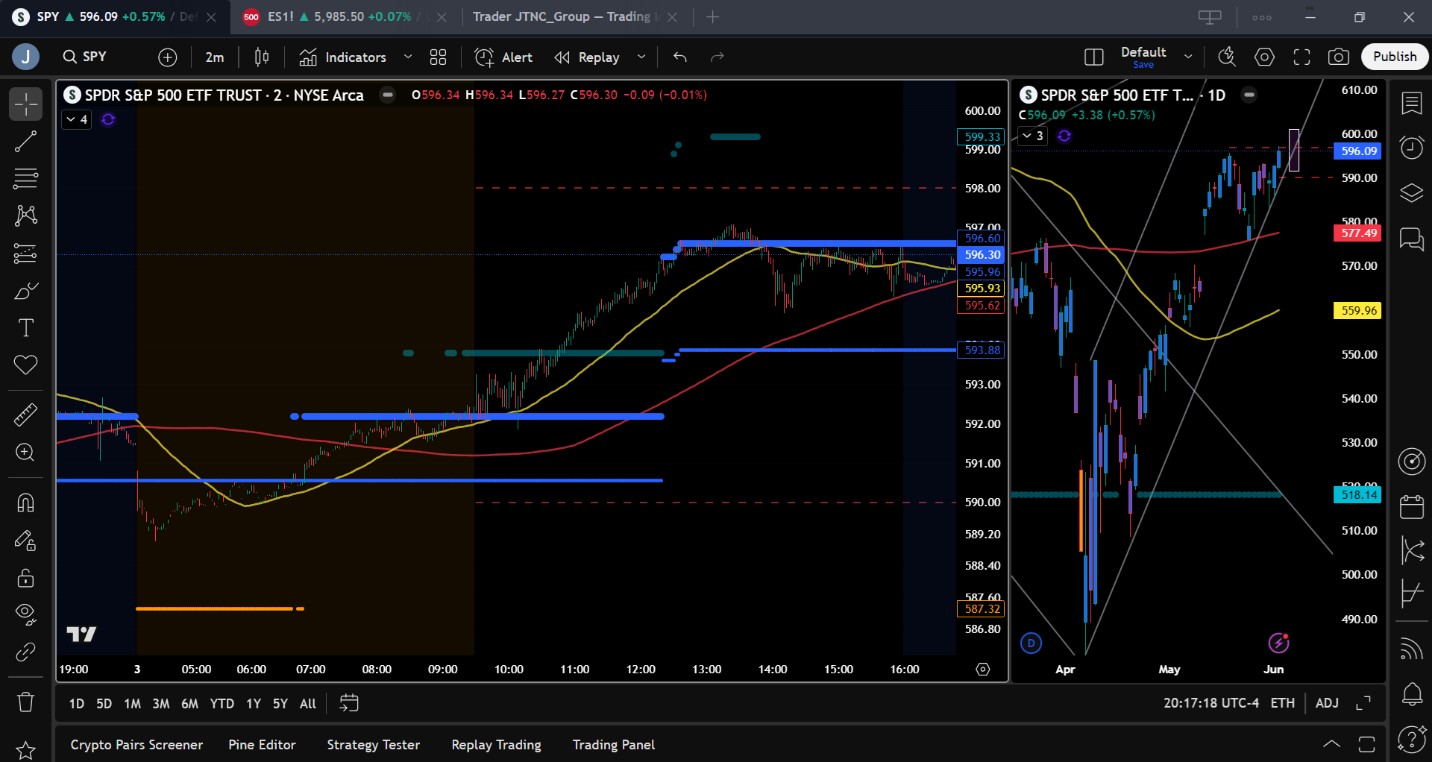Open the chart patterns tool group
Image resolution: width=1432 pixels, height=762 pixels.
pos(26,215)
